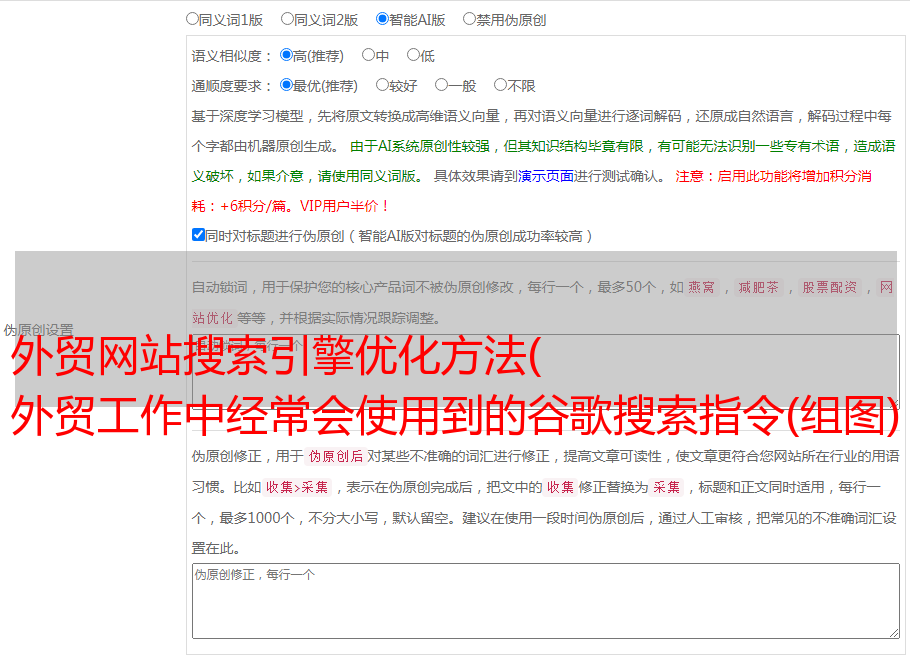Choose the 智能AI版 radio option

click(382, 19)
